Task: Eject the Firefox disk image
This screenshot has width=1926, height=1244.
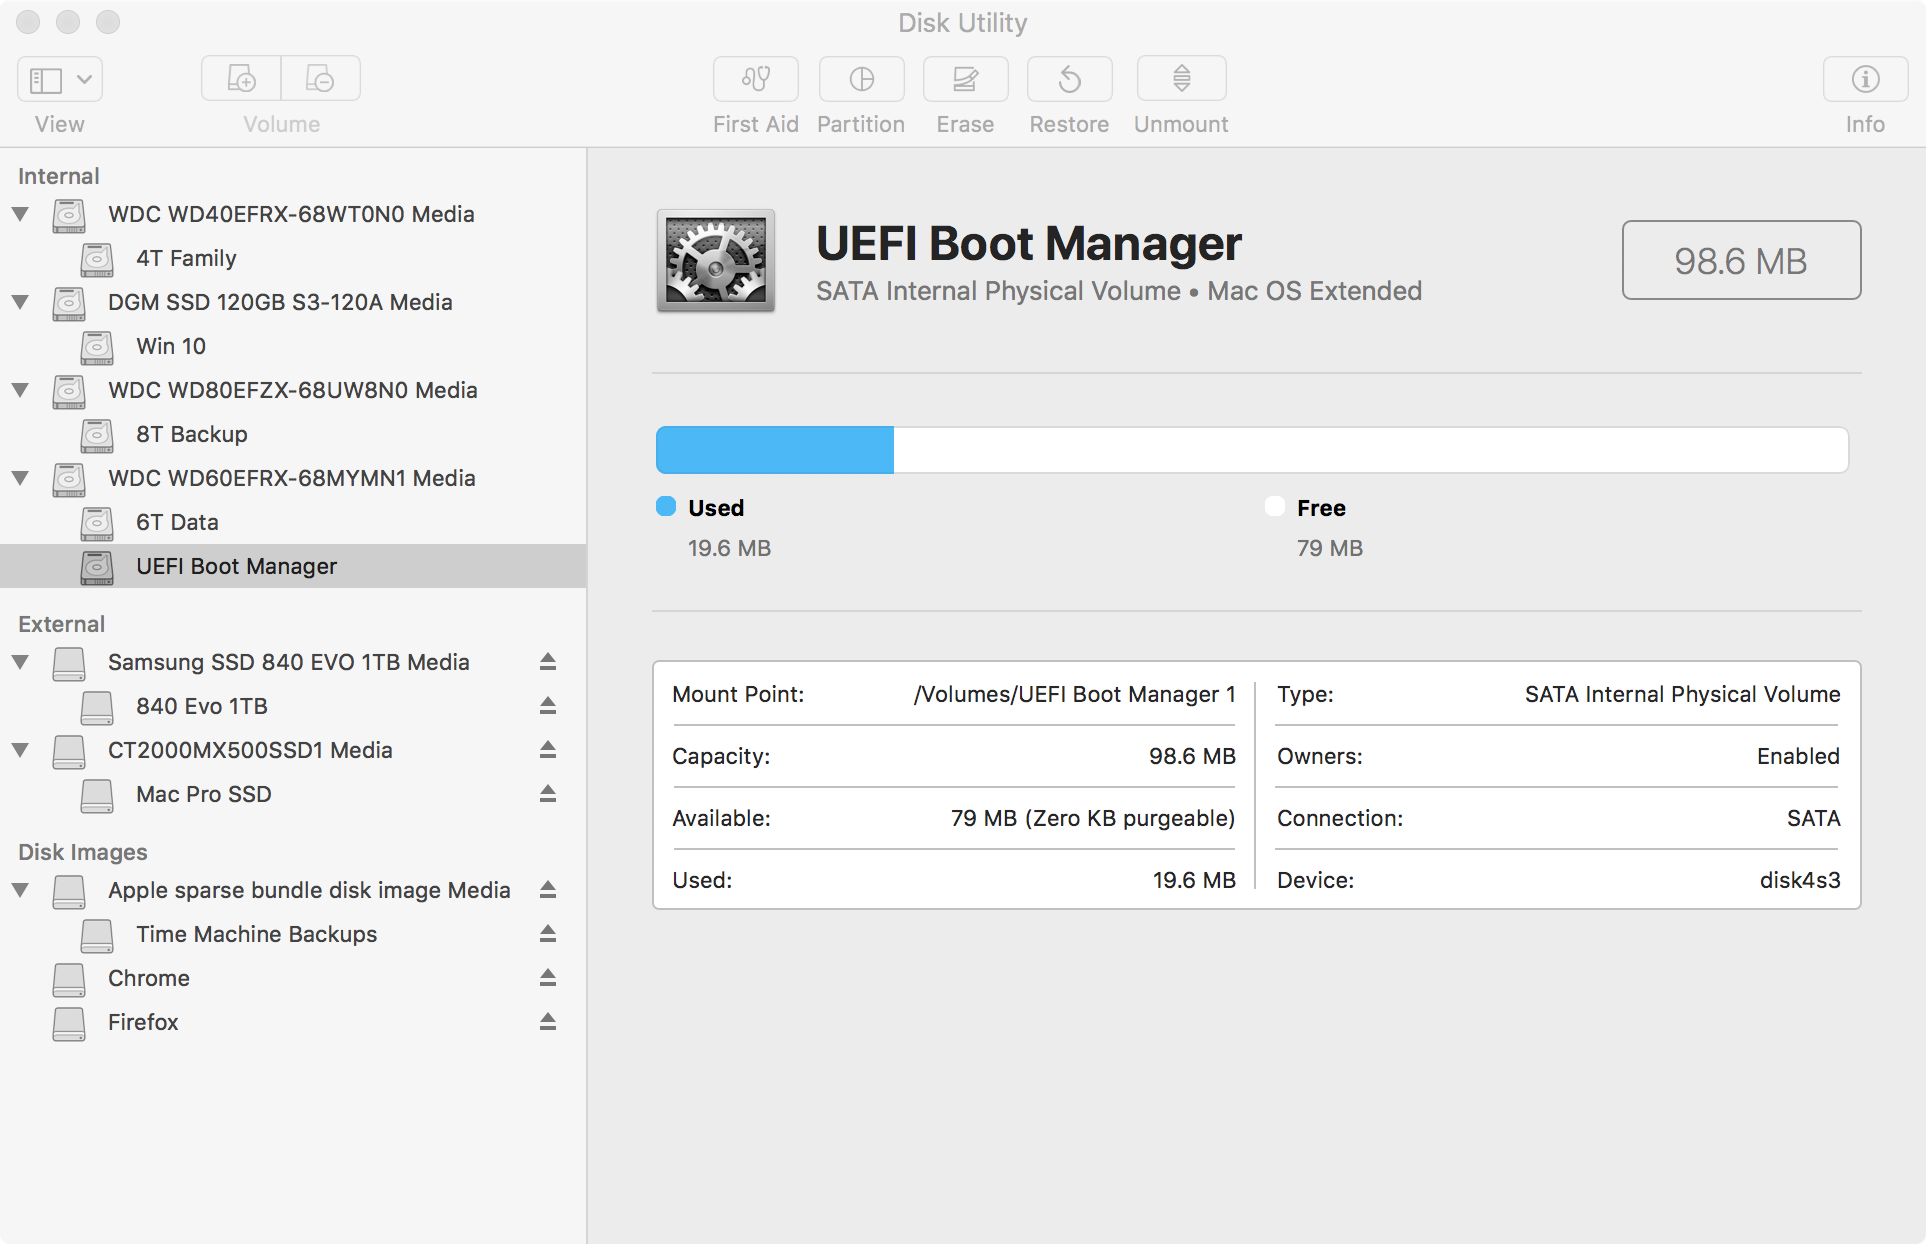Action: 547,1022
